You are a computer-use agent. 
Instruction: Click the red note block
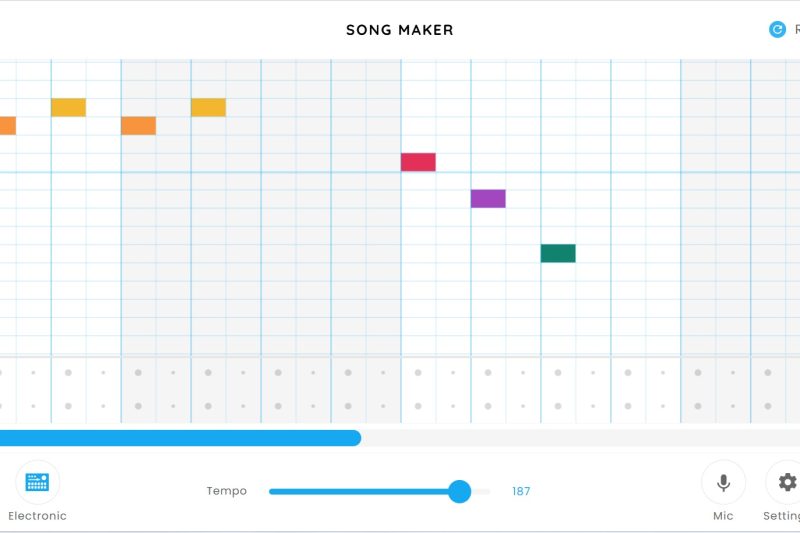tap(418, 162)
